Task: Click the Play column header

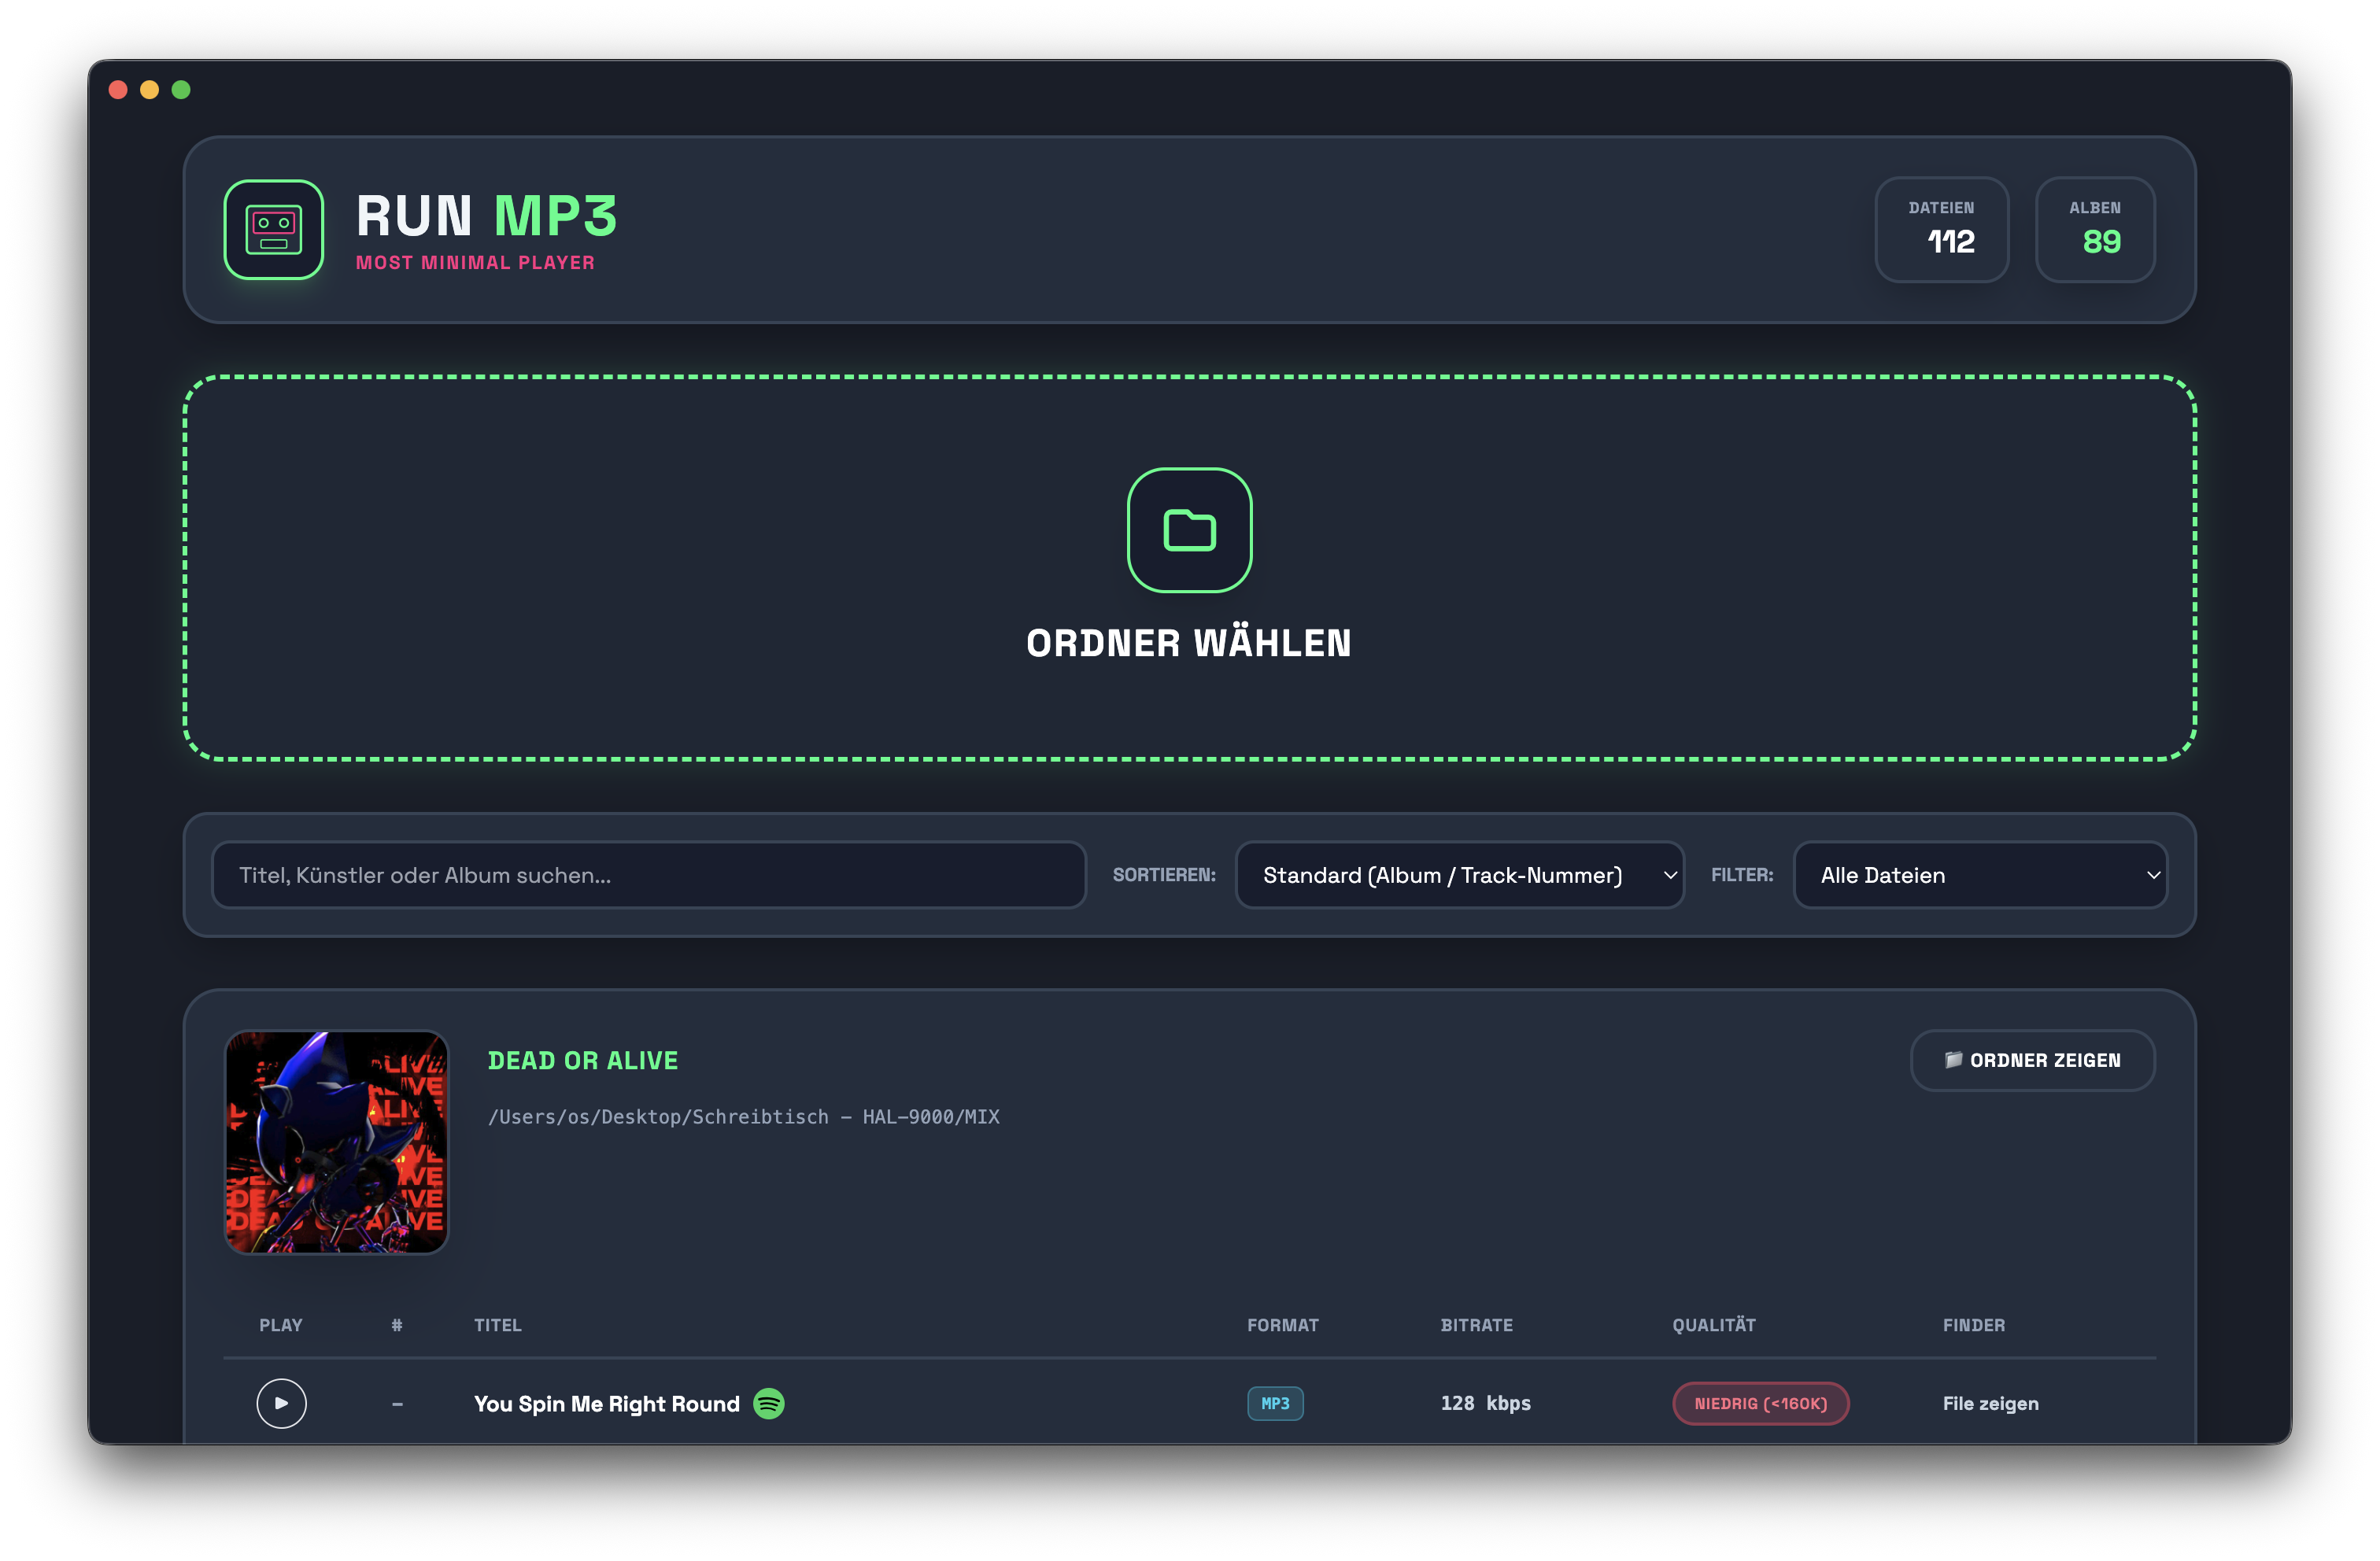Action: pyautogui.click(x=280, y=1325)
